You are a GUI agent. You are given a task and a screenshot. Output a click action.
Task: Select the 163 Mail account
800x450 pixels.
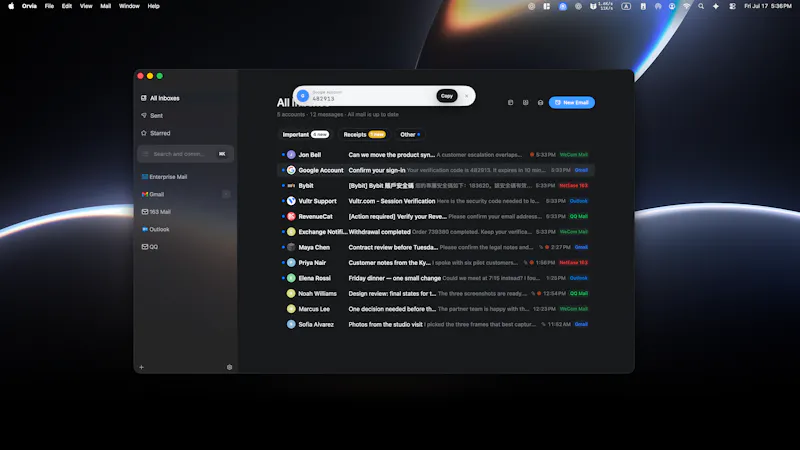(x=185, y=212)
